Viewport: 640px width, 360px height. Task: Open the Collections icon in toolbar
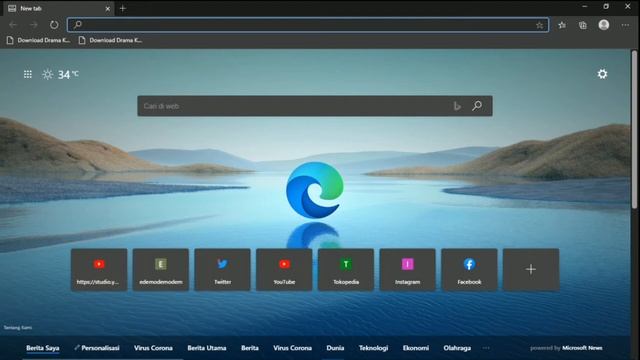tap(583, 25)
